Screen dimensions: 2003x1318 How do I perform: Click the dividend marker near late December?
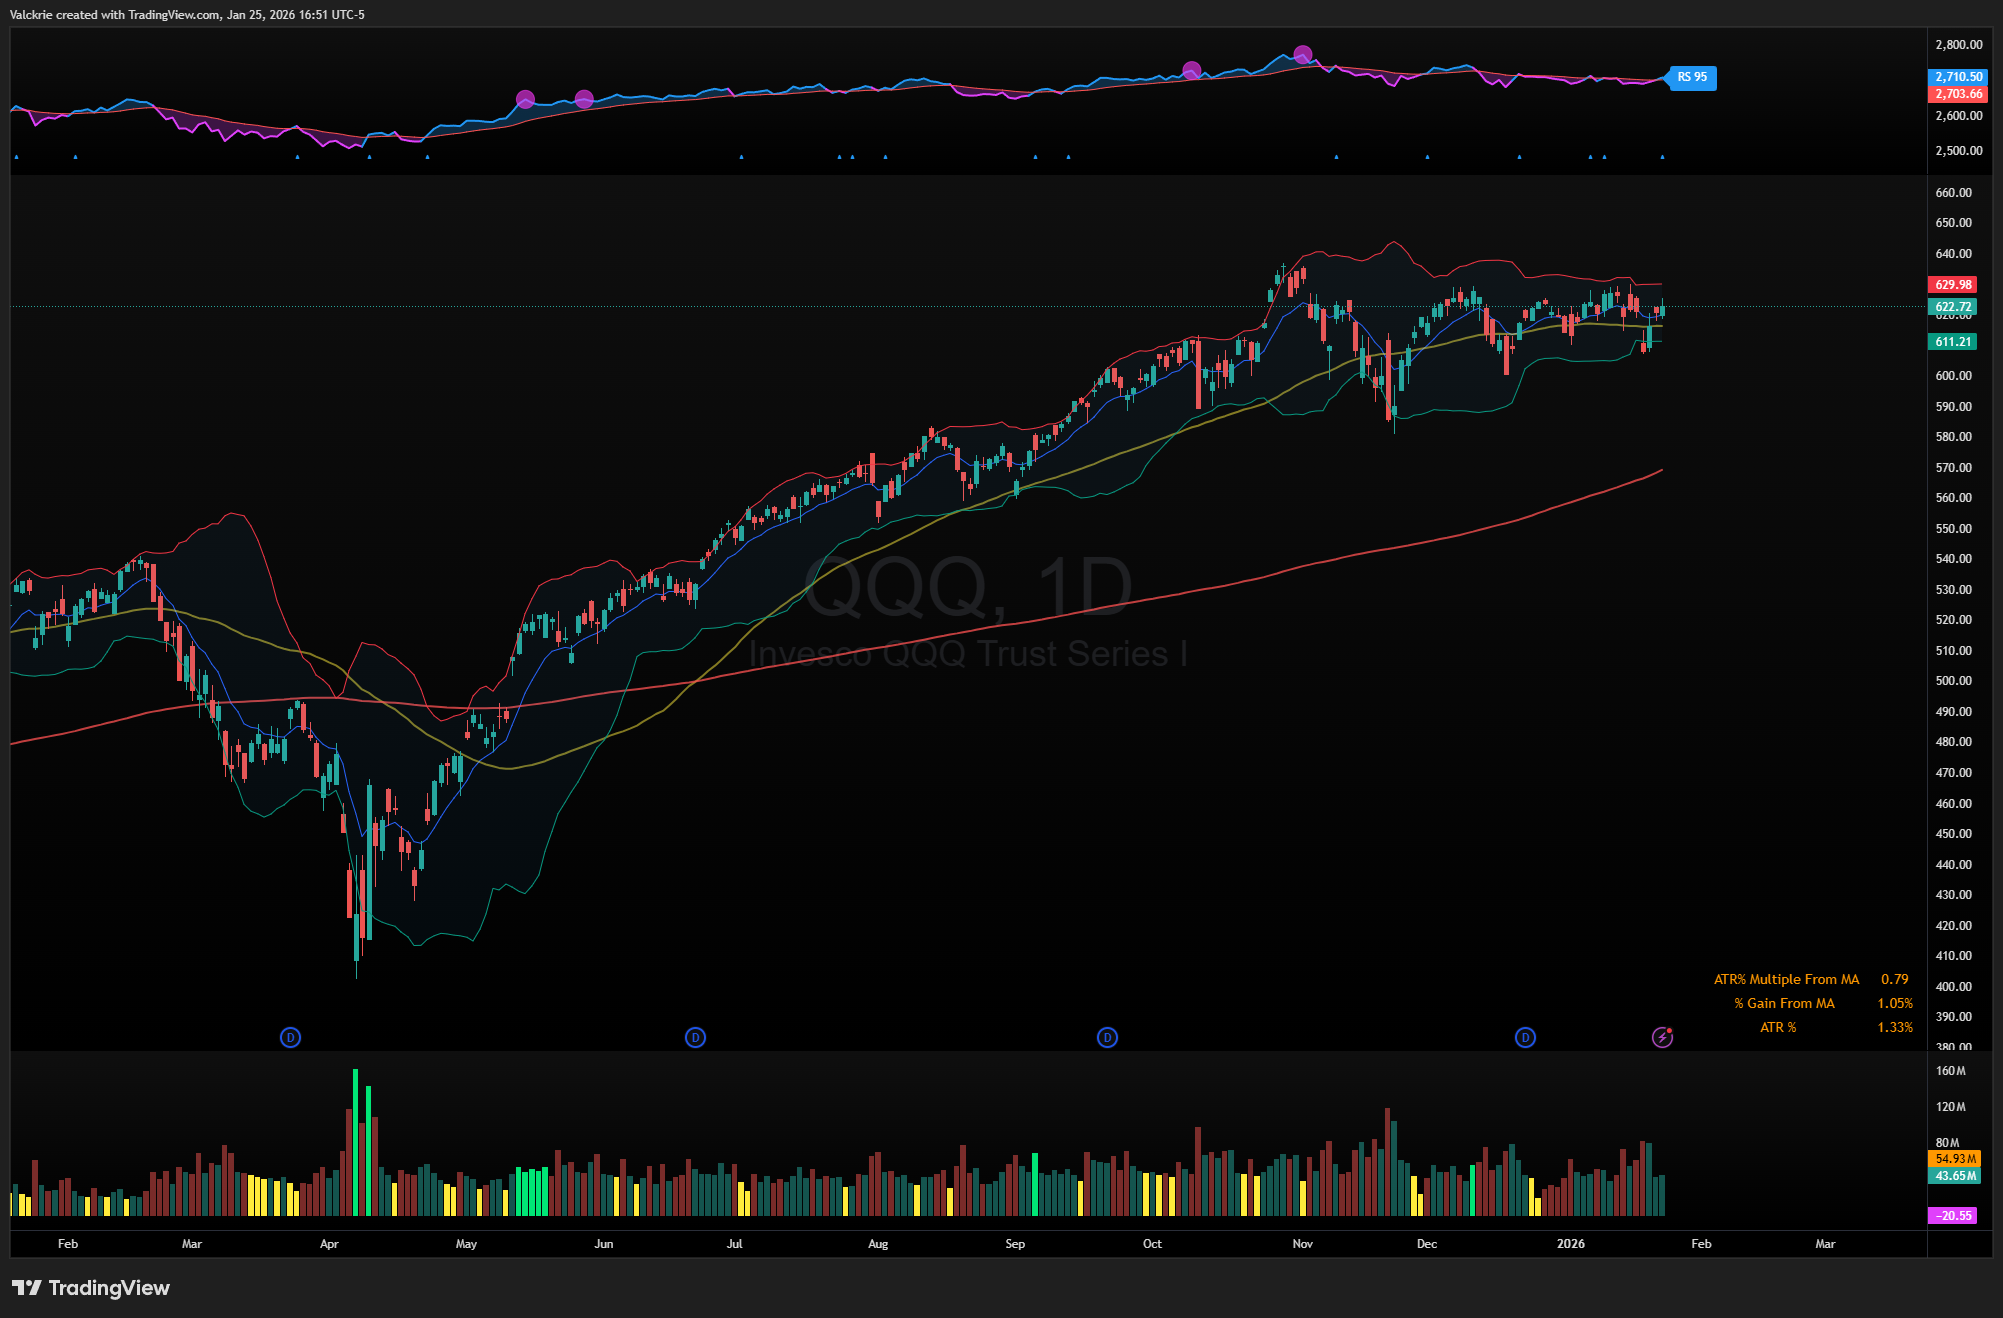pos(1525,1037)
